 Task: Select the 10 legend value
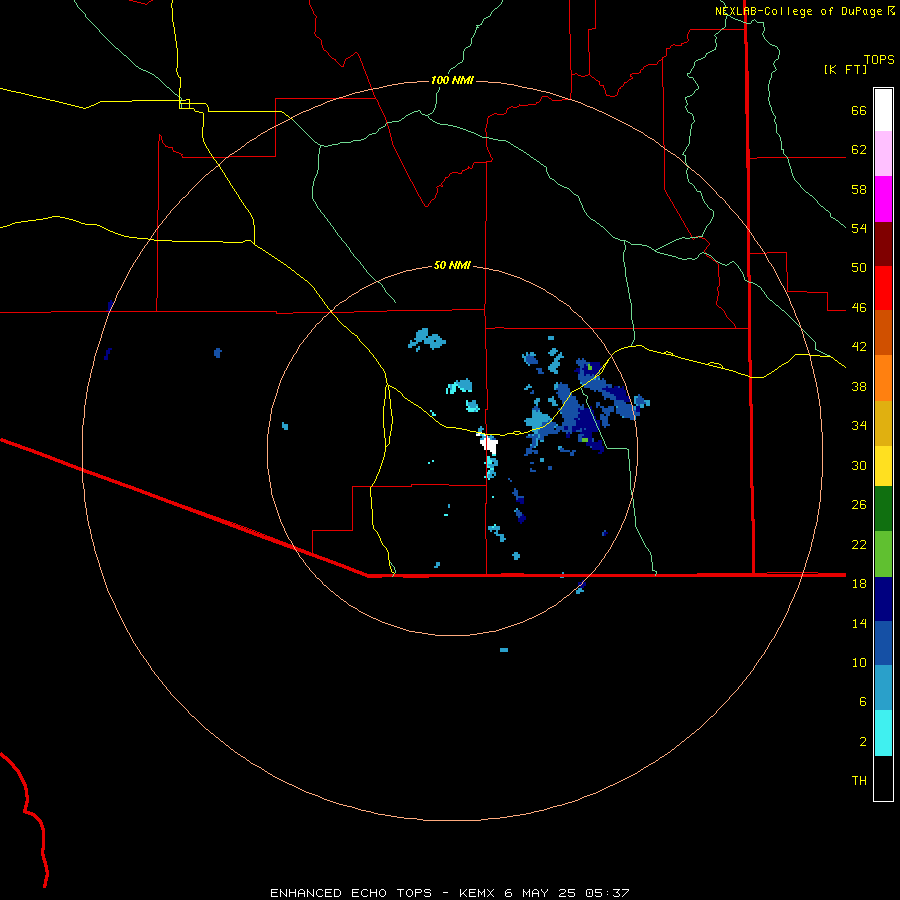pyautogui.click(x=859, y=662)
